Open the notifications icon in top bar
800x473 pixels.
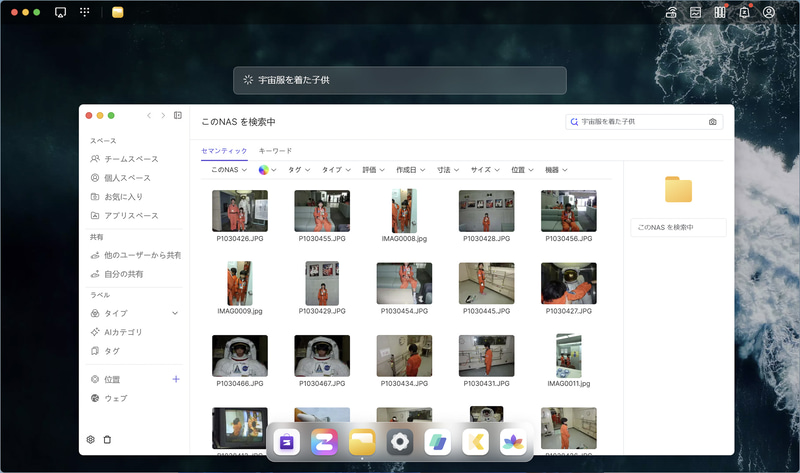tap(744, 12)
